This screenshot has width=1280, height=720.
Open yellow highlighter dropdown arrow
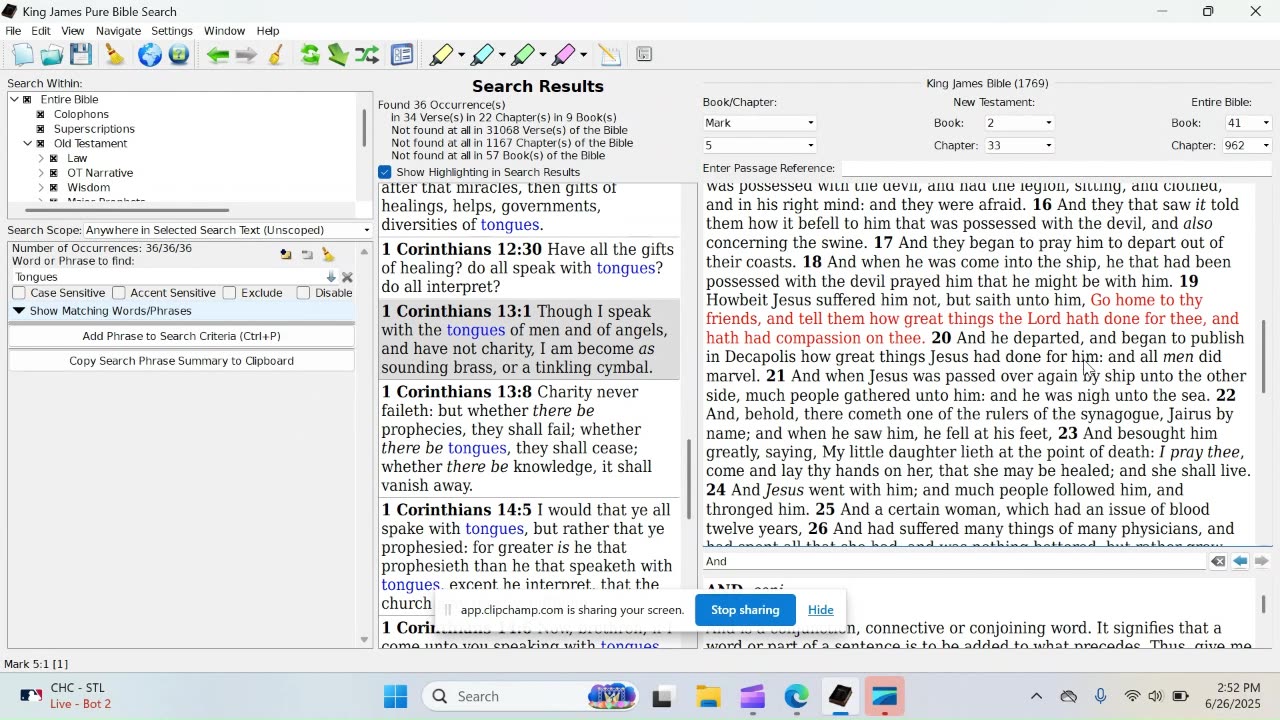click(x=461, y=55)
